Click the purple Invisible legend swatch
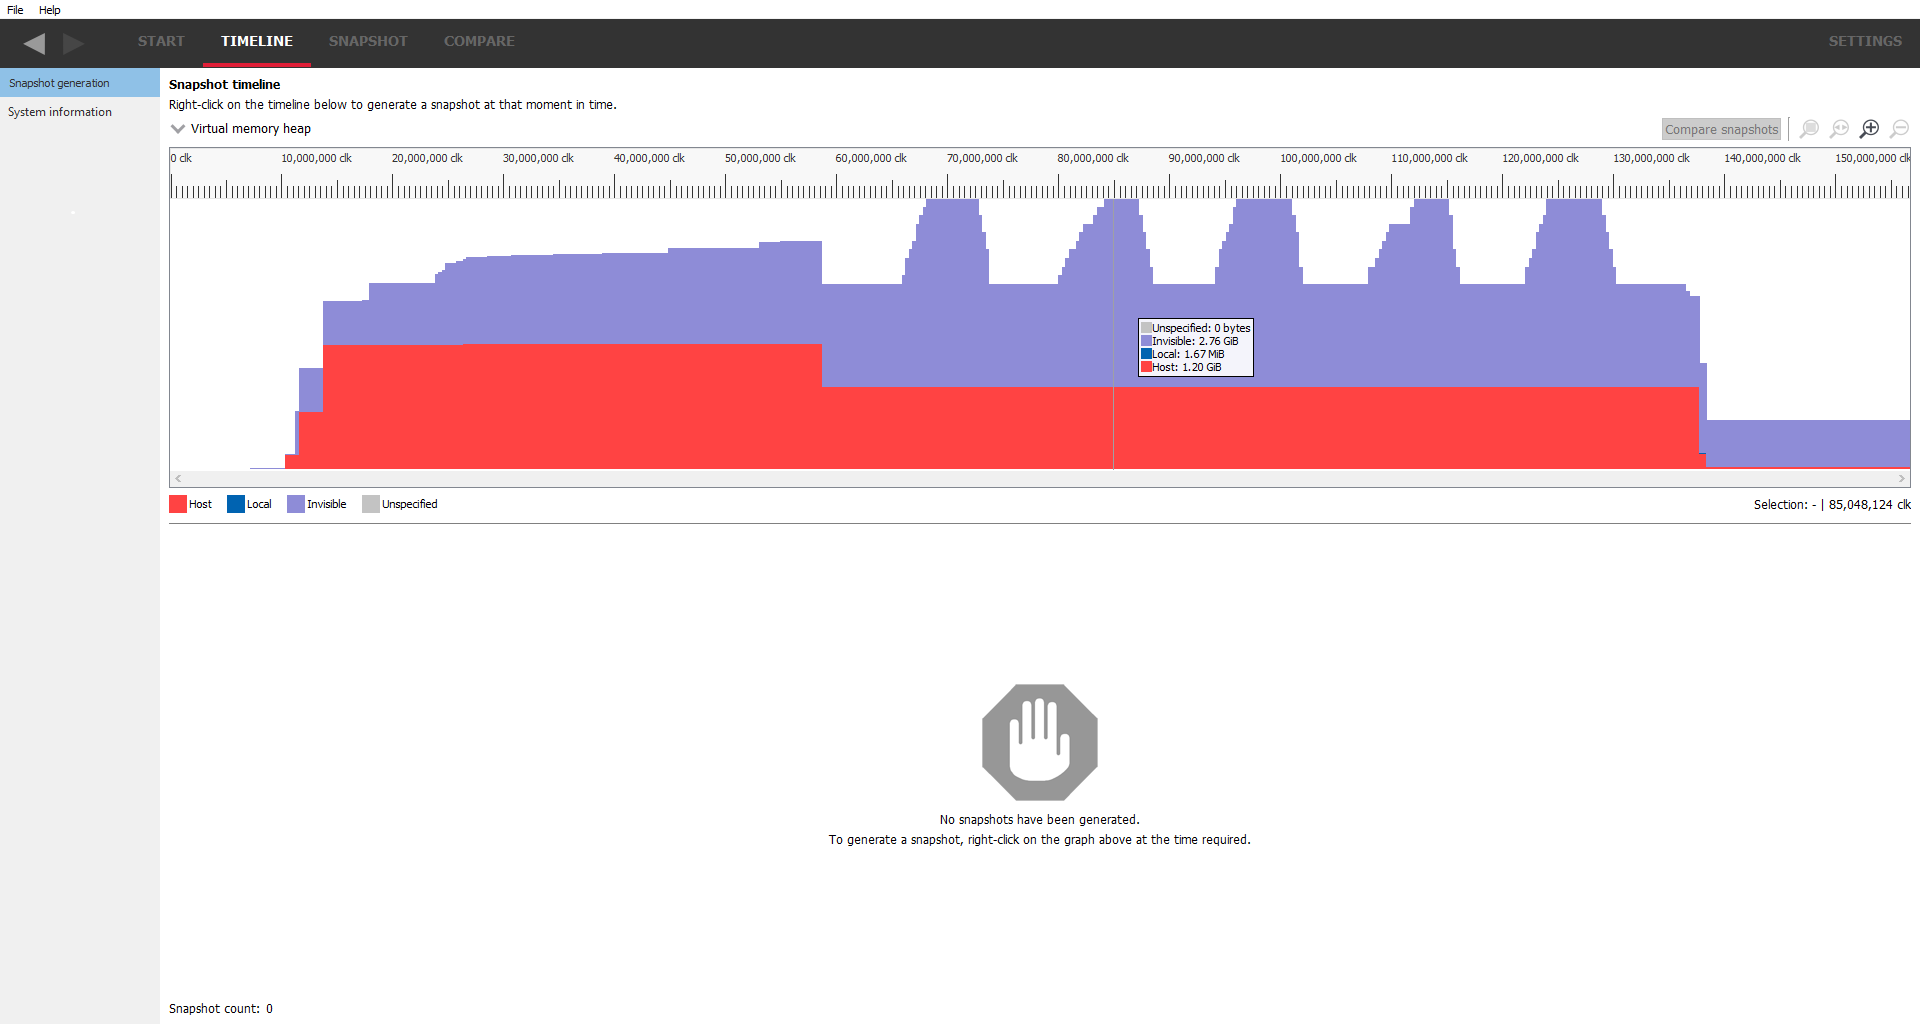1920x1024 pixels. tap(296, 504)
